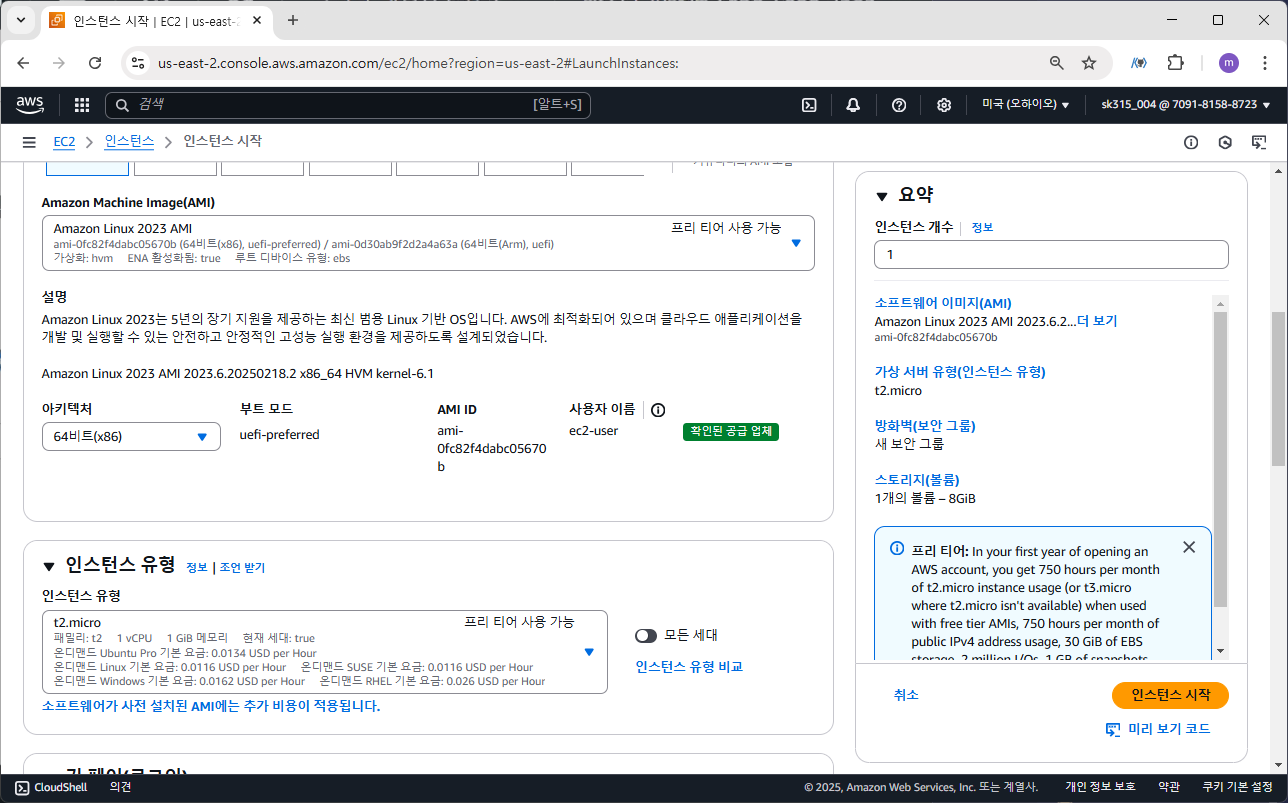Click the ec2-user username text
Screen dimensions: 1288x803
click(x=594, y=431)
